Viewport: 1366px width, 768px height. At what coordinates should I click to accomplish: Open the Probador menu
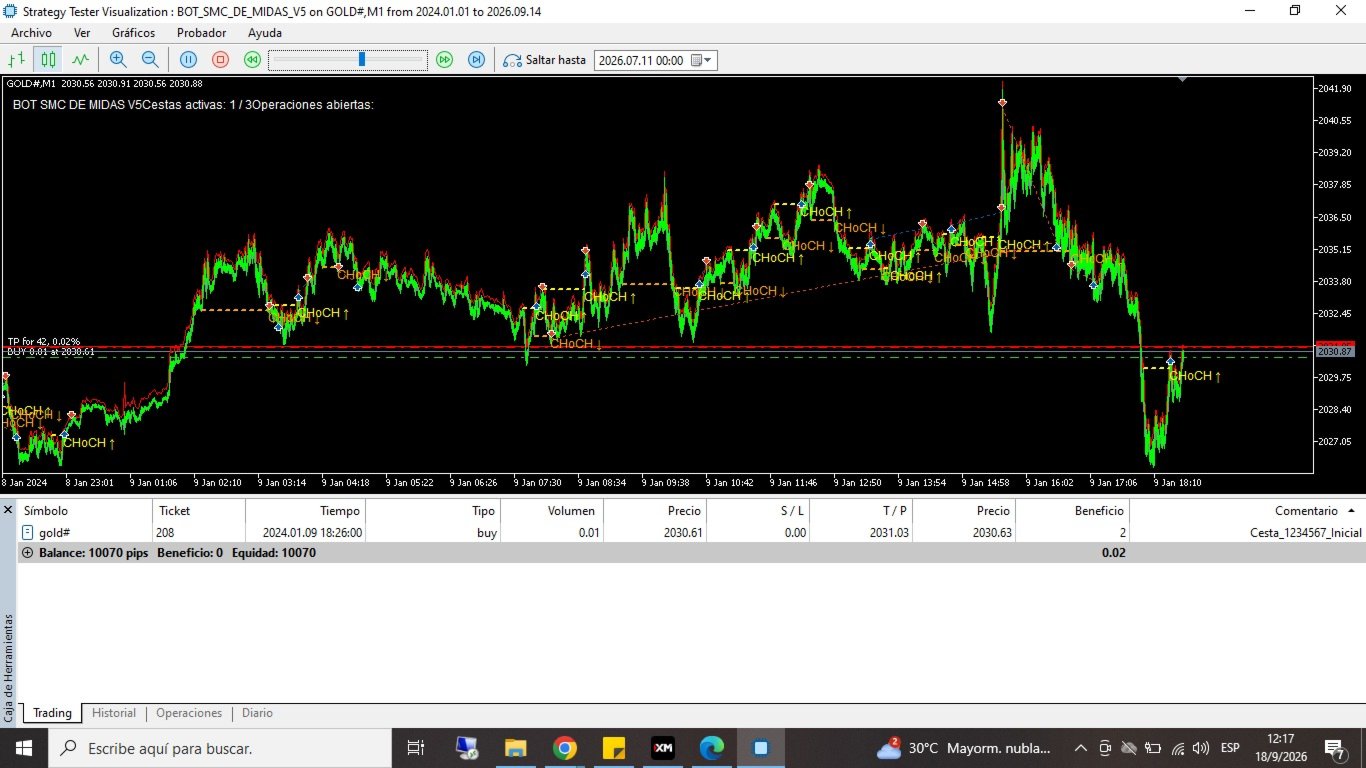point(201,32)
